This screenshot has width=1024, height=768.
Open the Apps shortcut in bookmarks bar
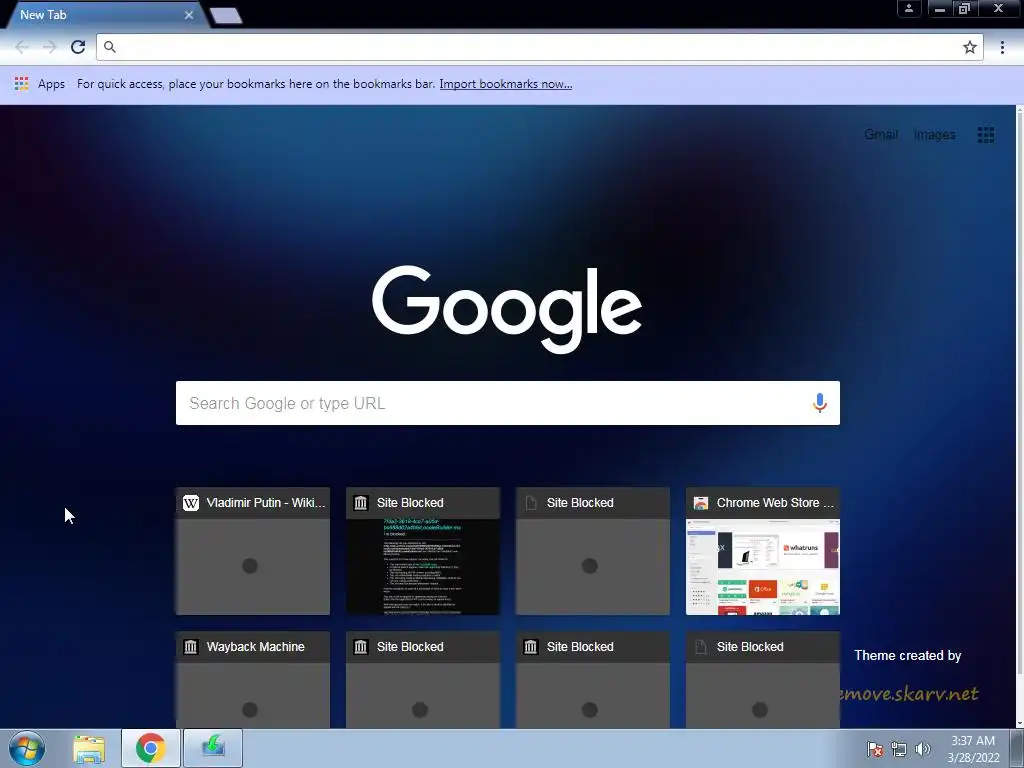[40, 84]
